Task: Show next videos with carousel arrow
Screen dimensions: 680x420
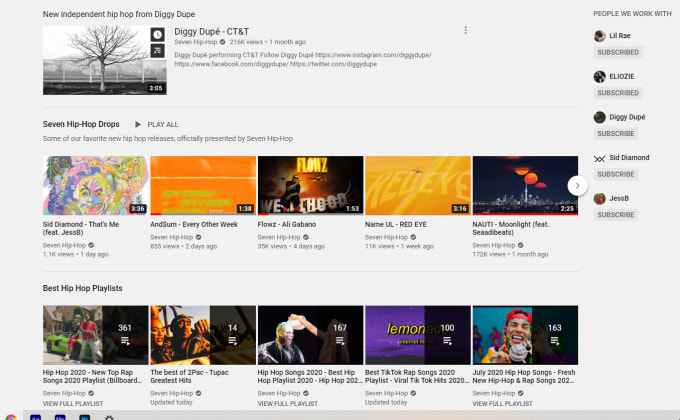Action: point(577,186)
